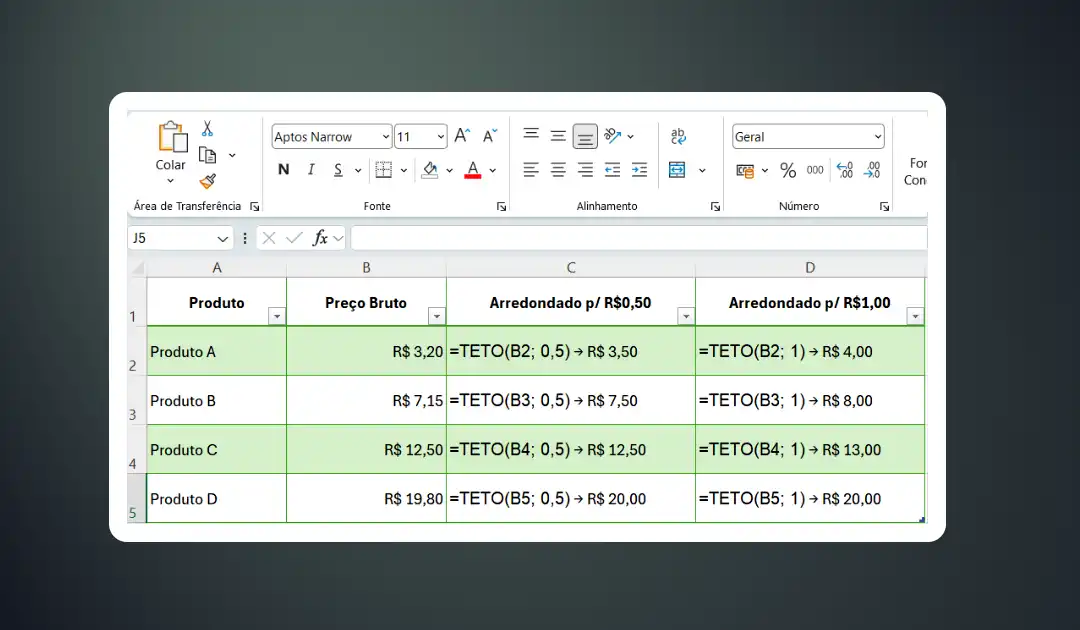
Task: Align text to top
Action: point(531,135)
